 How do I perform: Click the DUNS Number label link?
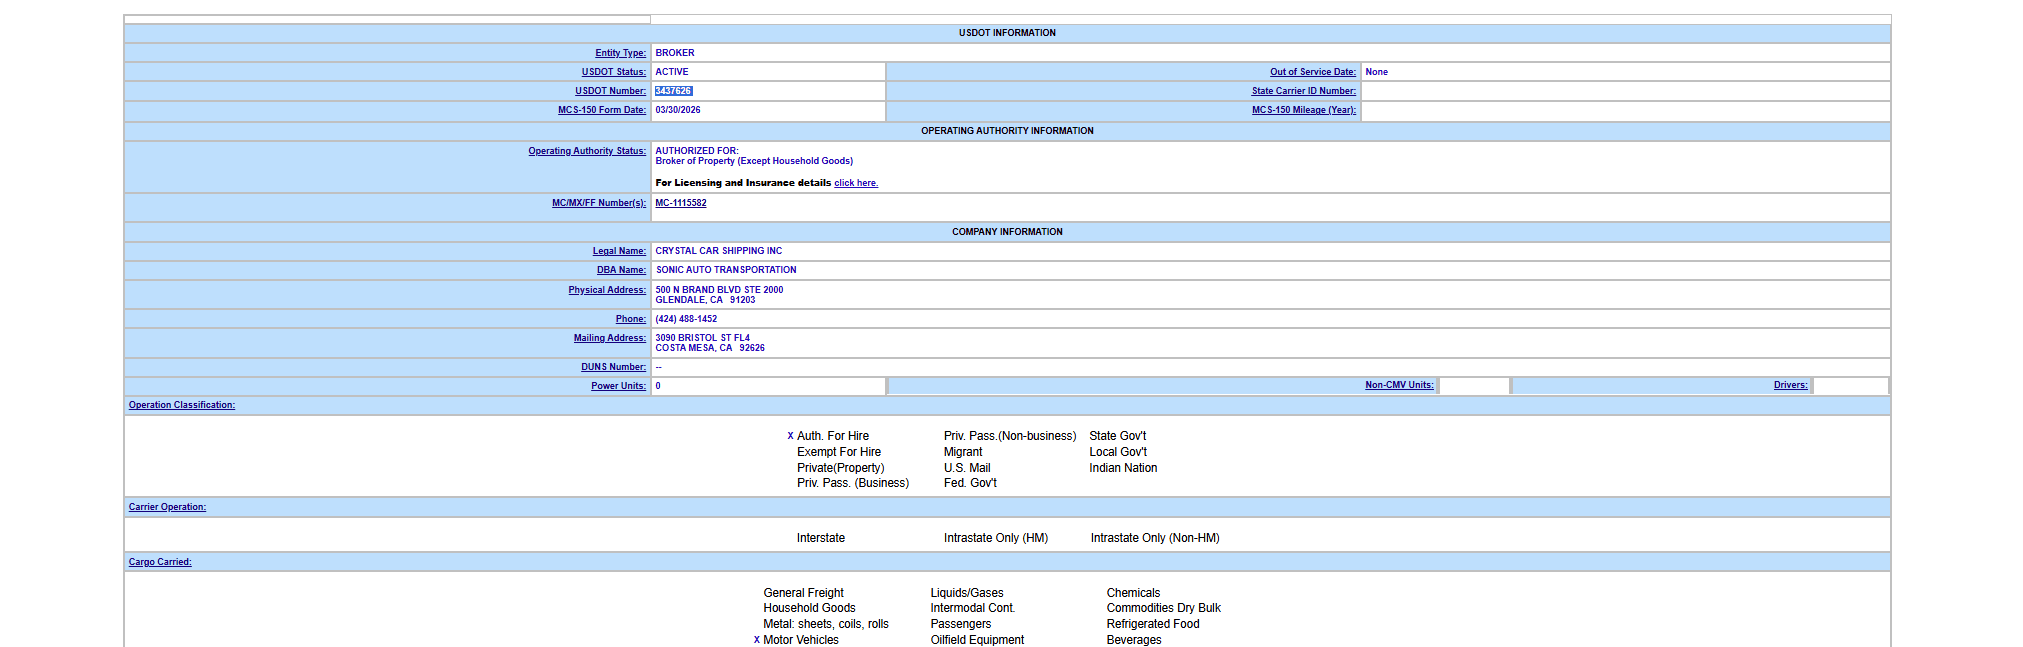click(x=613, y=367)
